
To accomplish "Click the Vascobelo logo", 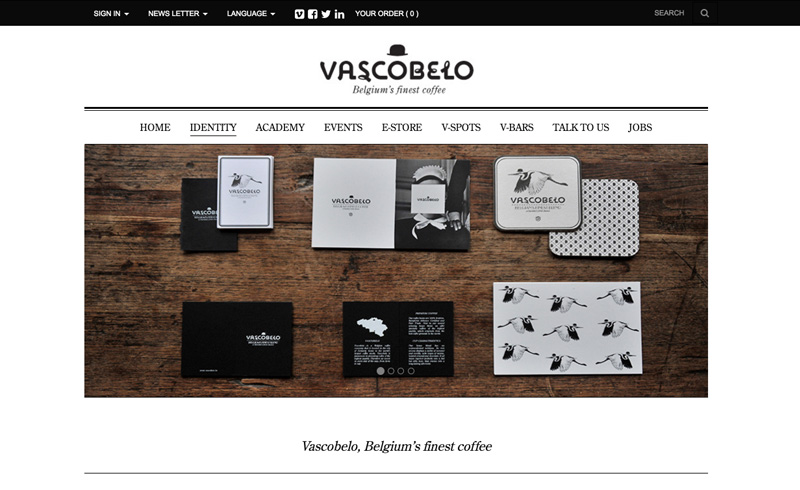I will coord(397,70).
